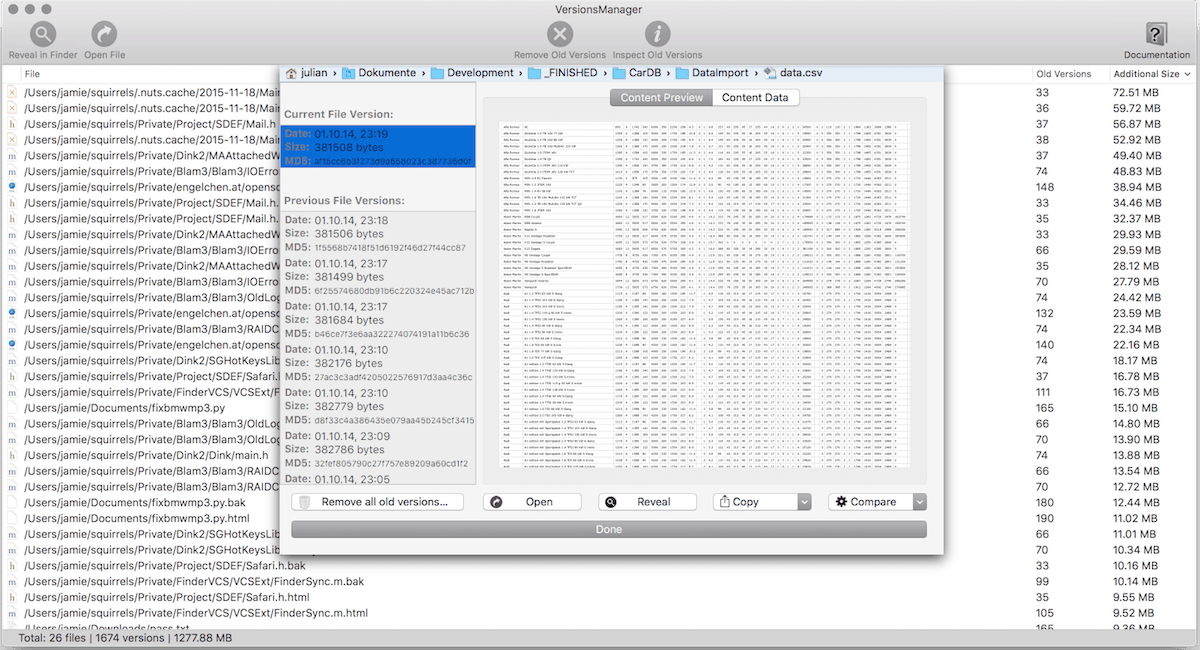Click the file icon of the FinderSync.m.bak row
1200x650 pixels.
pyautogui.click(x=12, y=581)
